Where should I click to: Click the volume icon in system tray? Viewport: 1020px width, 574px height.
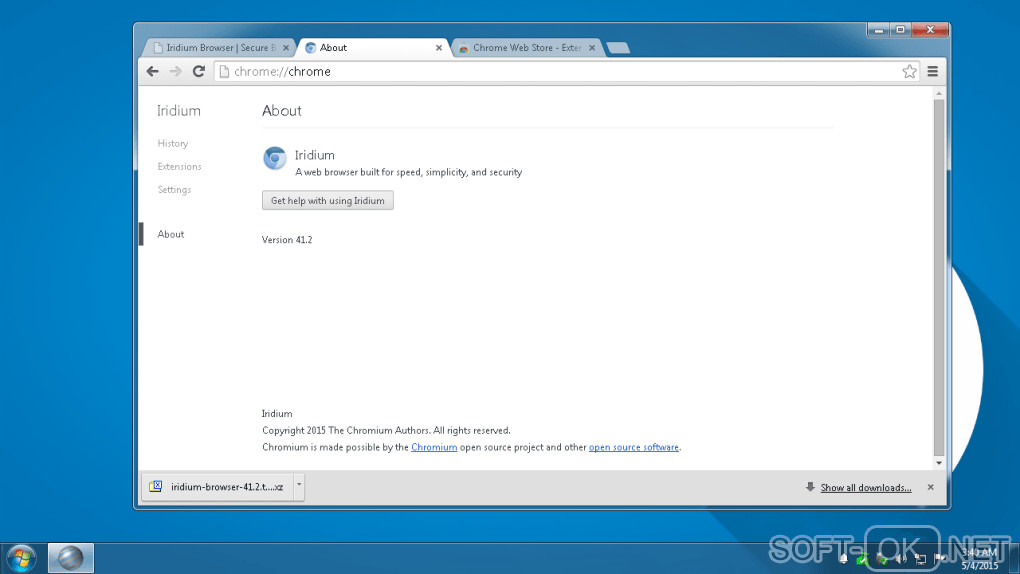click(x=901, y=558)
